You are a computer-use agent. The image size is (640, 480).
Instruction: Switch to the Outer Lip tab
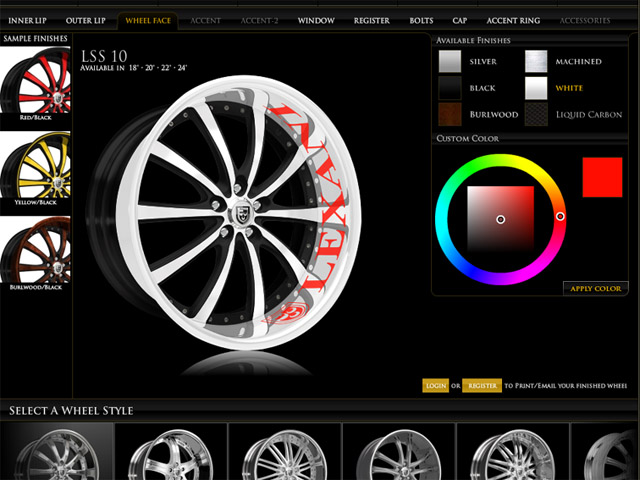point(86,20)
